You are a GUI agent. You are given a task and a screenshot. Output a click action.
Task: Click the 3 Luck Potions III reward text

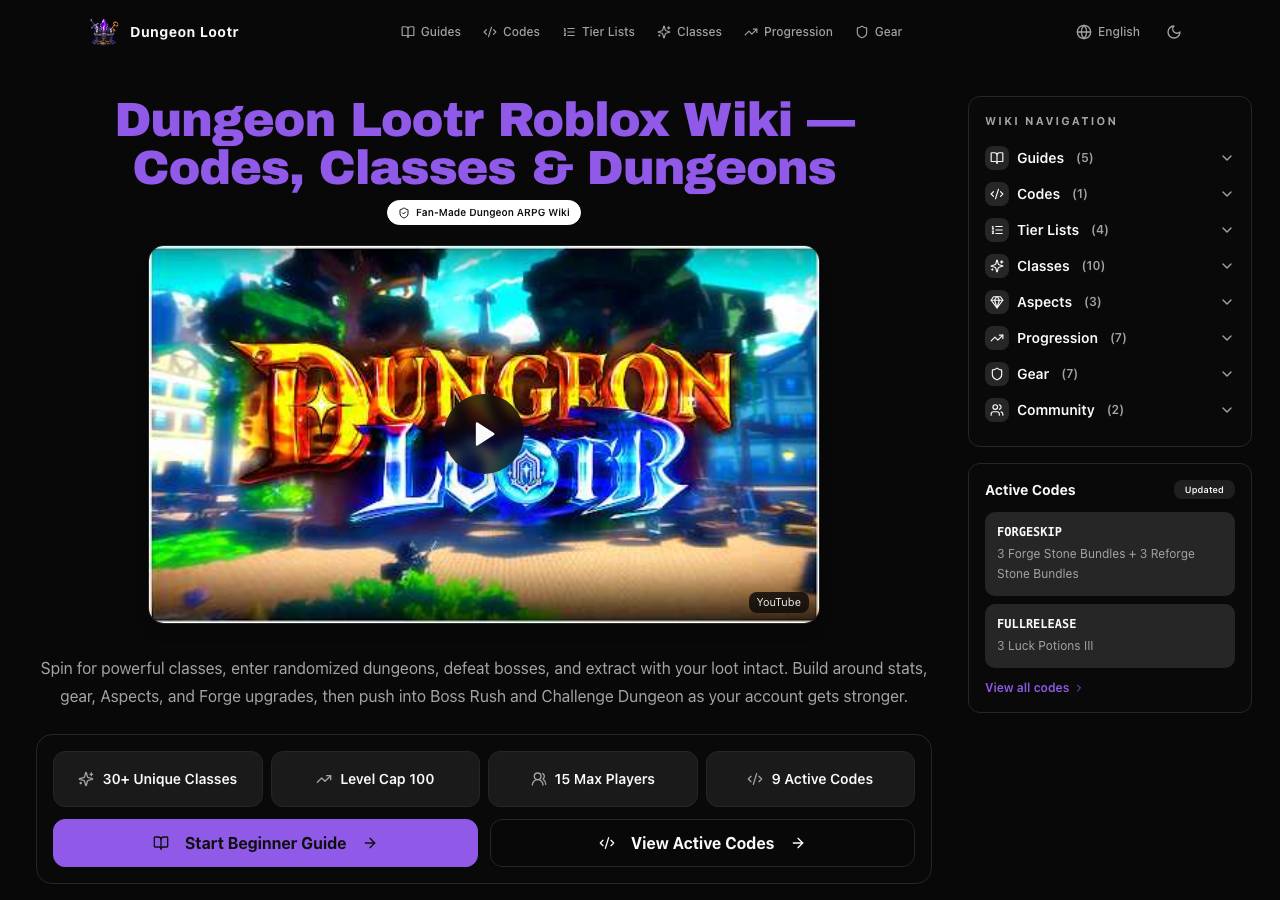coord(1045,646)
